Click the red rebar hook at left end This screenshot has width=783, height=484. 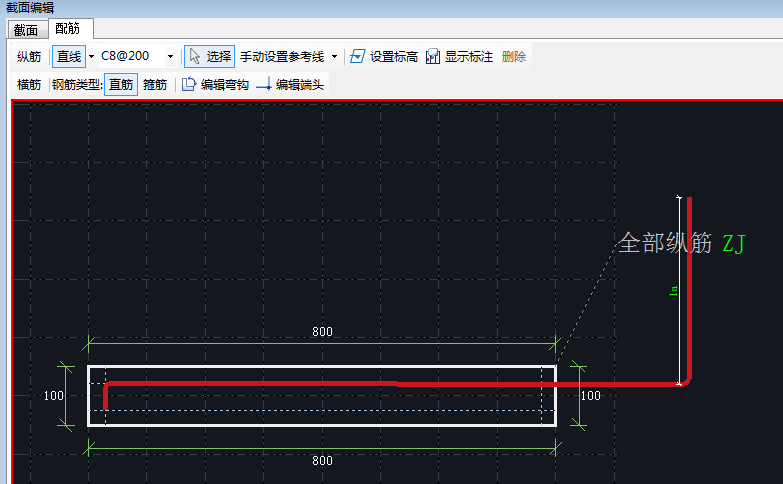(x=106, y=397)
